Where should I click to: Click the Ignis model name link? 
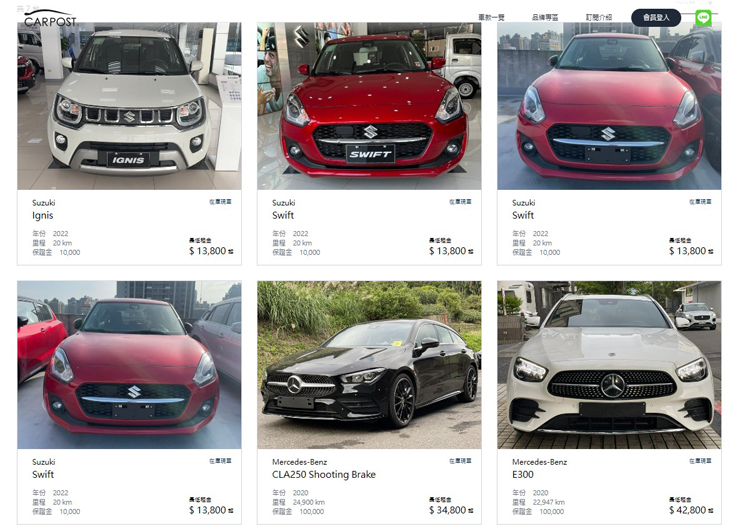coord(43,216)
